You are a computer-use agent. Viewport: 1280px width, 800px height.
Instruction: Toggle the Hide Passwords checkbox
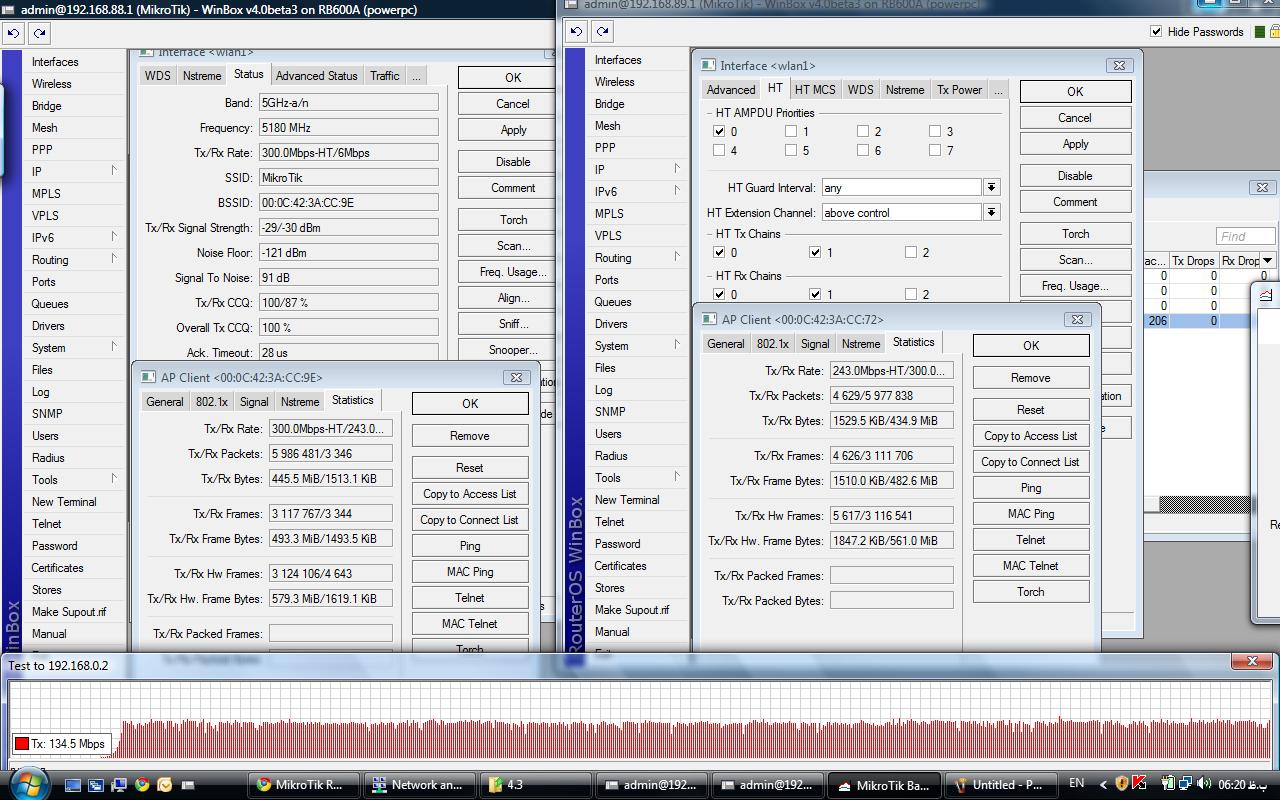pos(1157,31)
